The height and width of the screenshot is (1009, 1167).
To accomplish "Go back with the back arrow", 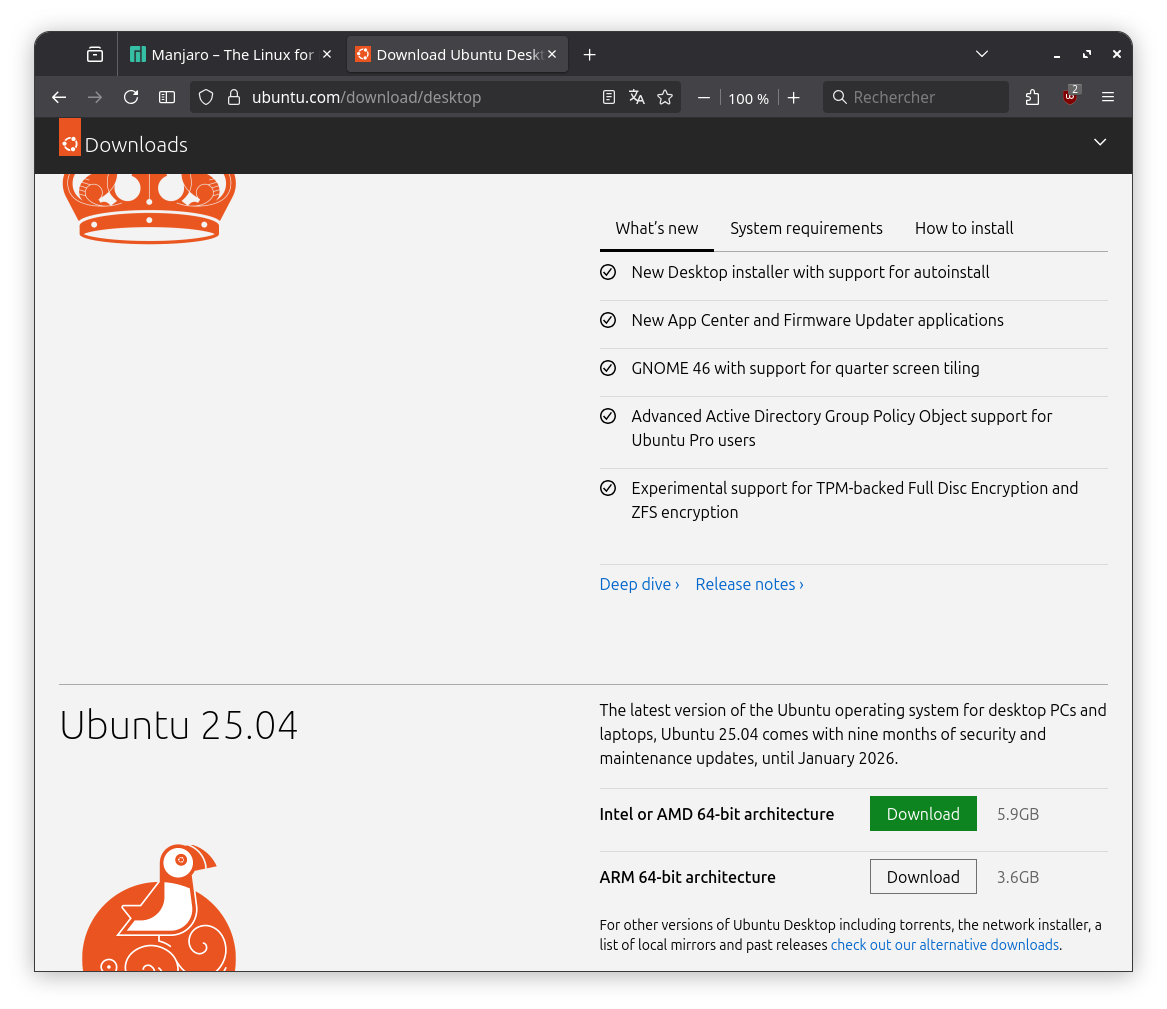I will pos(59,97).
